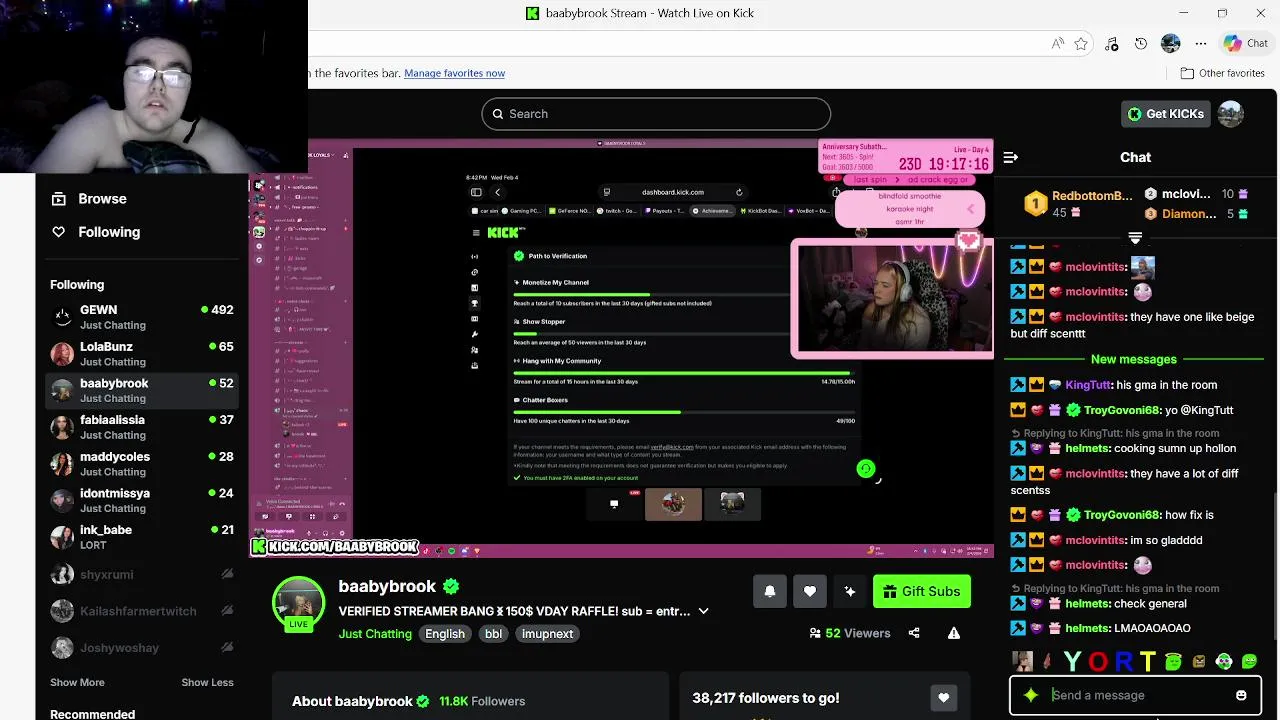Click helmets username saying check general
1280x720 pixels.
point(1088,604)
